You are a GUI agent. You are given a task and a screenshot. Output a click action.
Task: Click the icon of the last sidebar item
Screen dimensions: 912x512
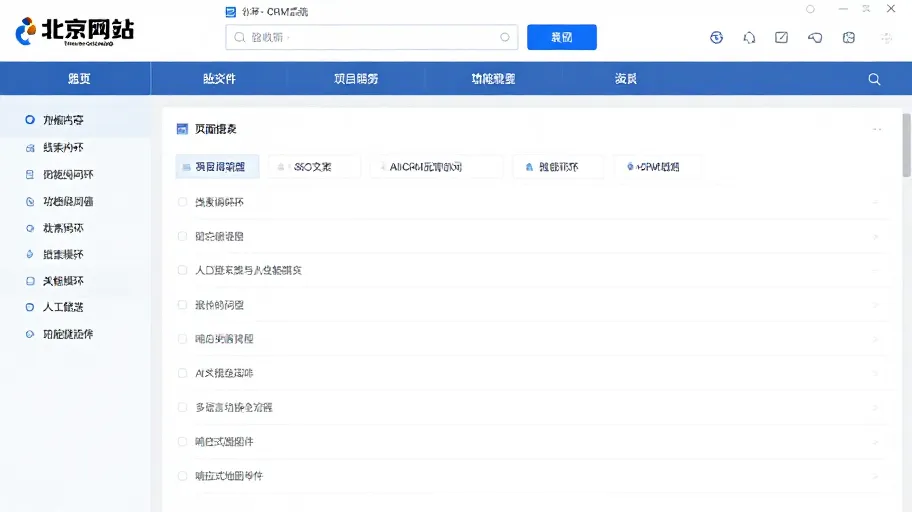pos(30,334)
